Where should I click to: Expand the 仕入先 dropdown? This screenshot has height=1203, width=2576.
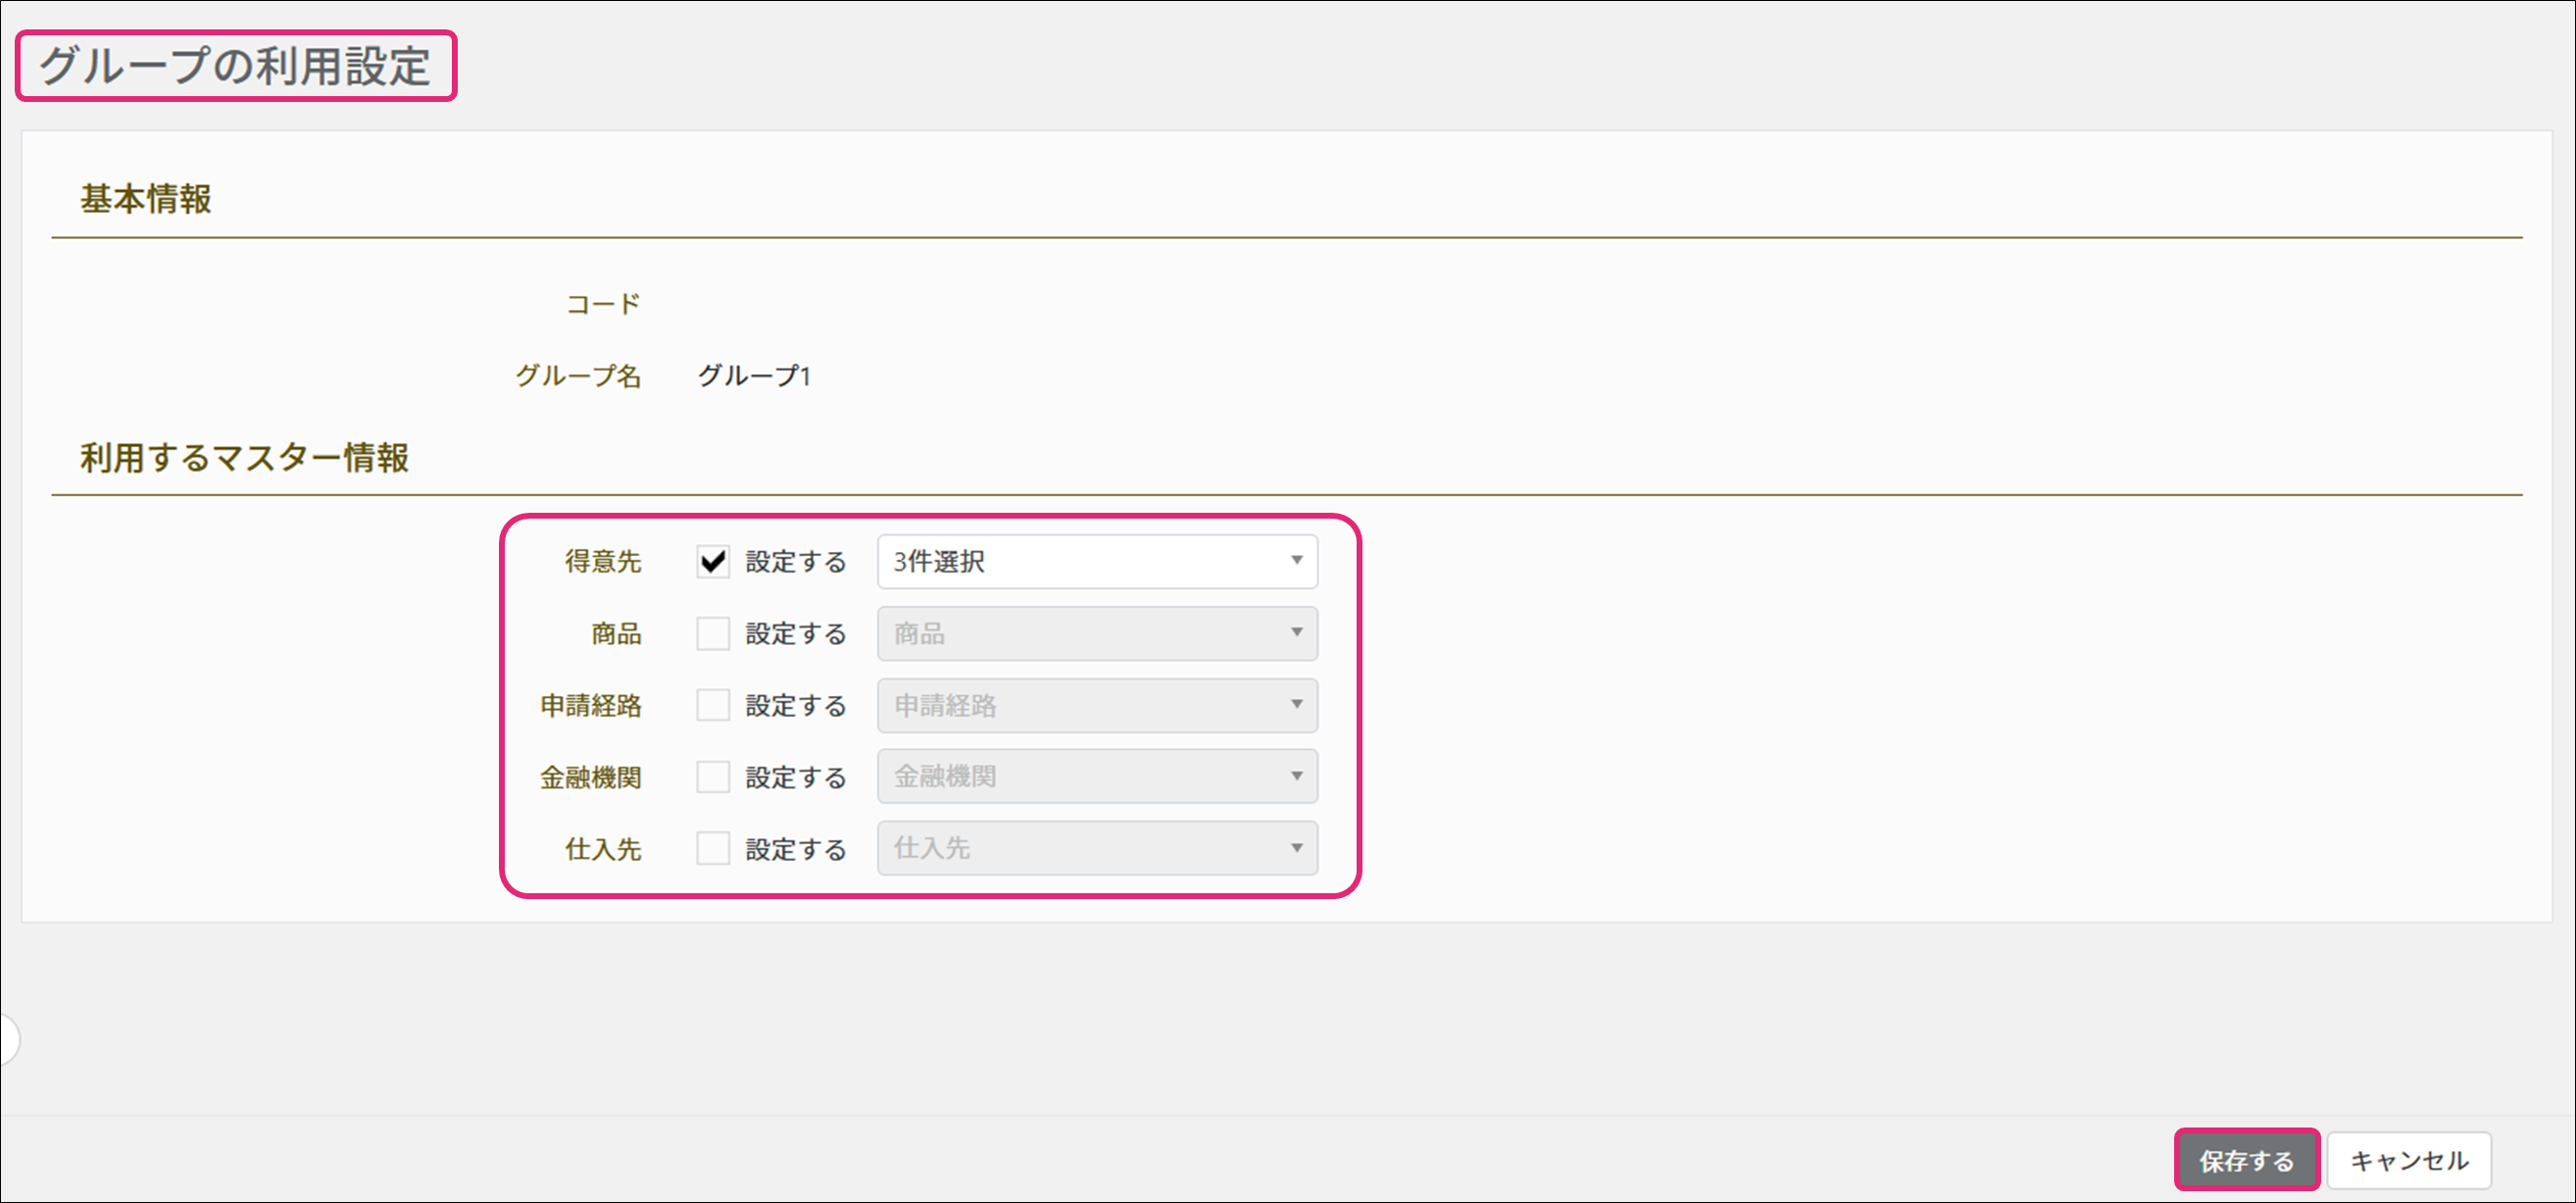1097,849
